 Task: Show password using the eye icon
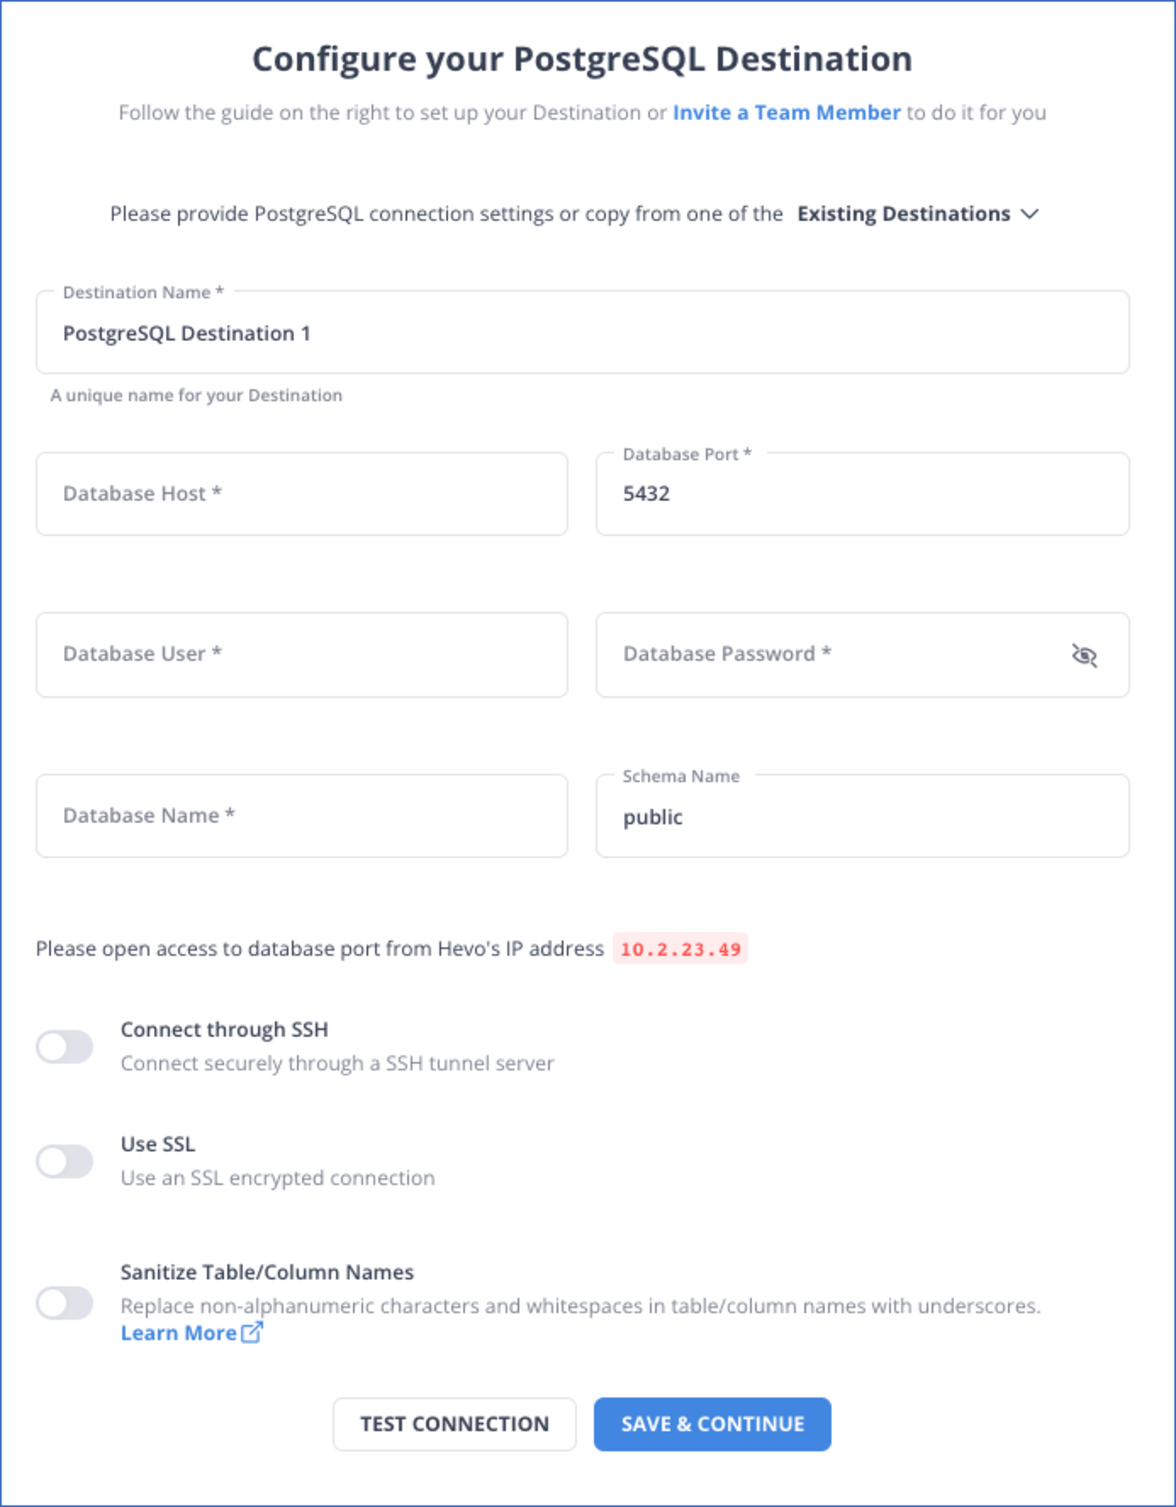pyautogui.click(x=1084, y=655)
